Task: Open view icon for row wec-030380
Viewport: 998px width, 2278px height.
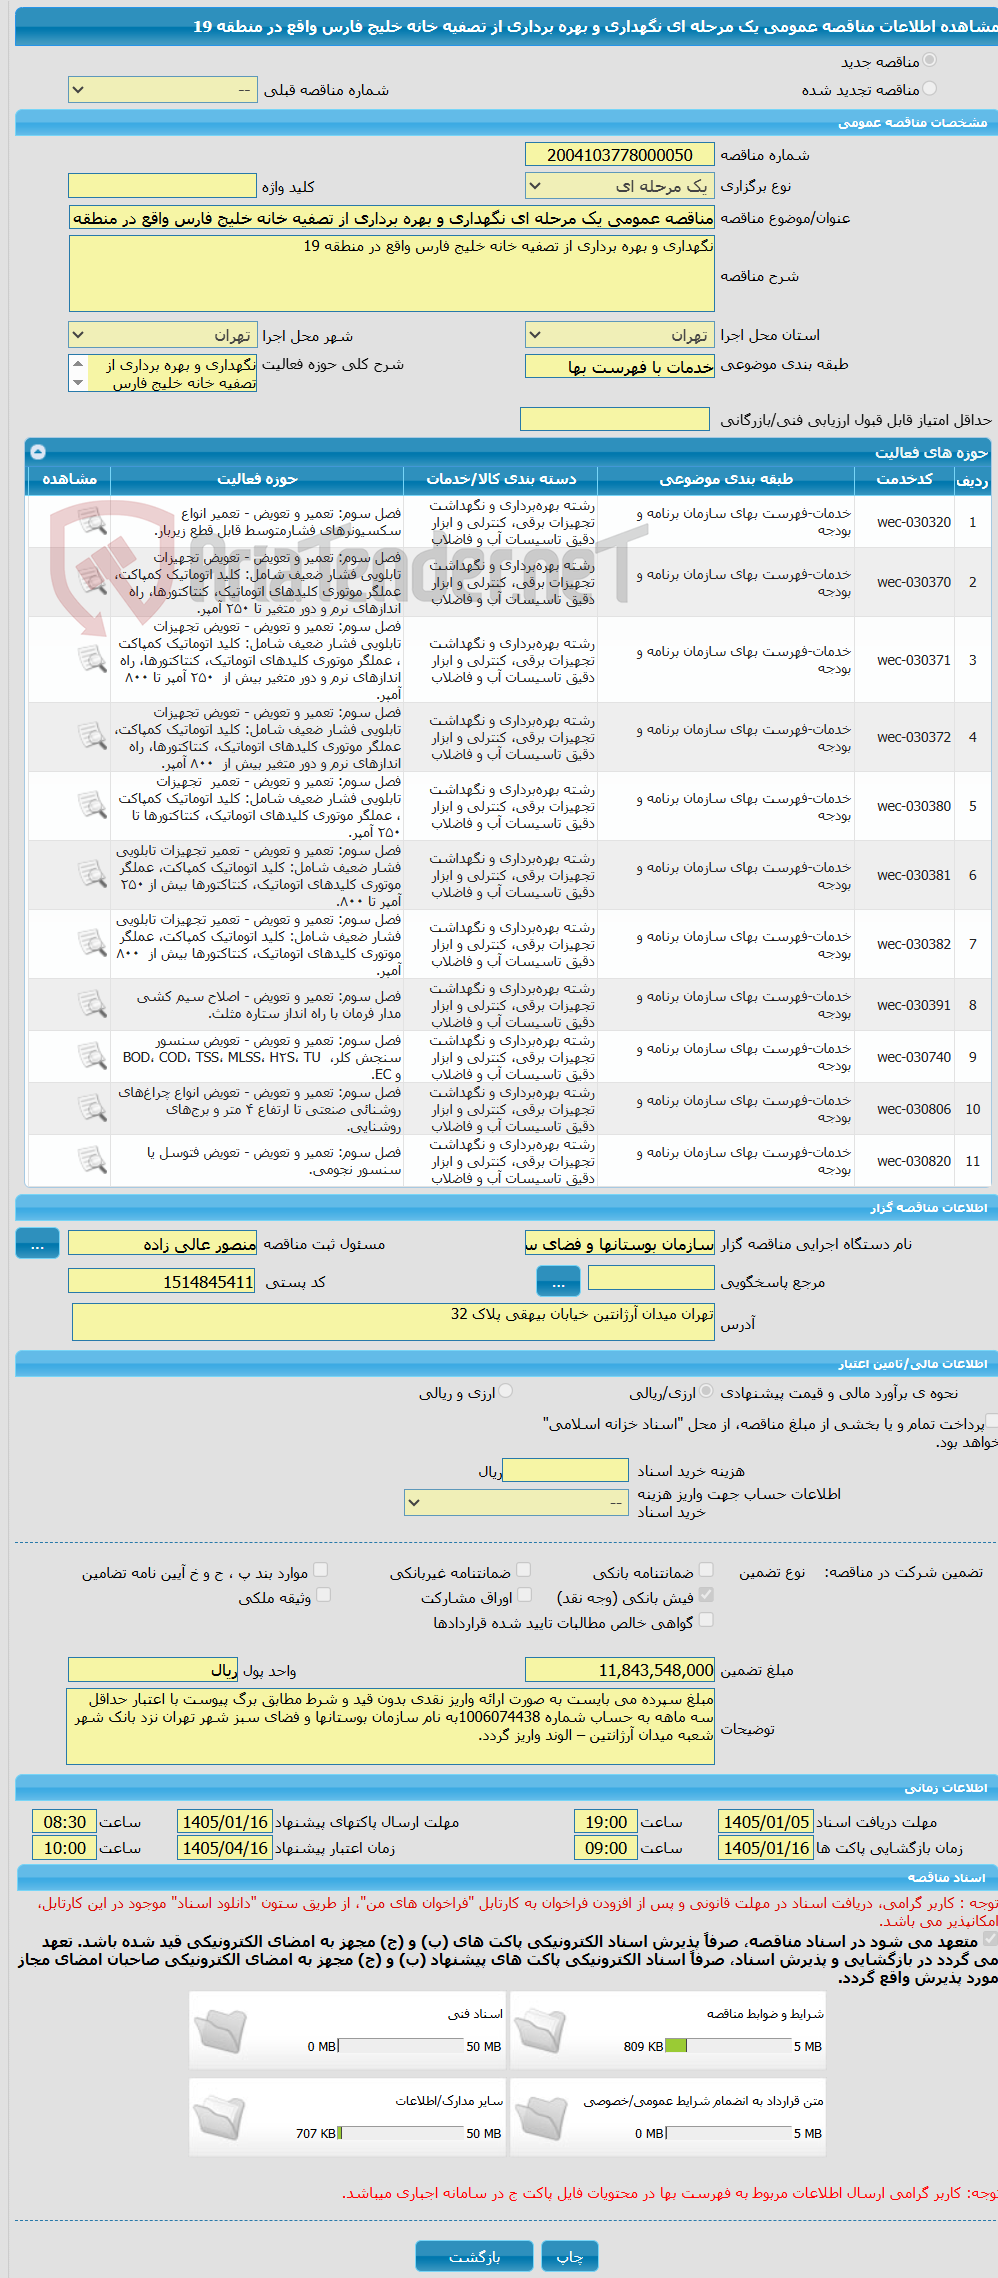Action: 92,805
